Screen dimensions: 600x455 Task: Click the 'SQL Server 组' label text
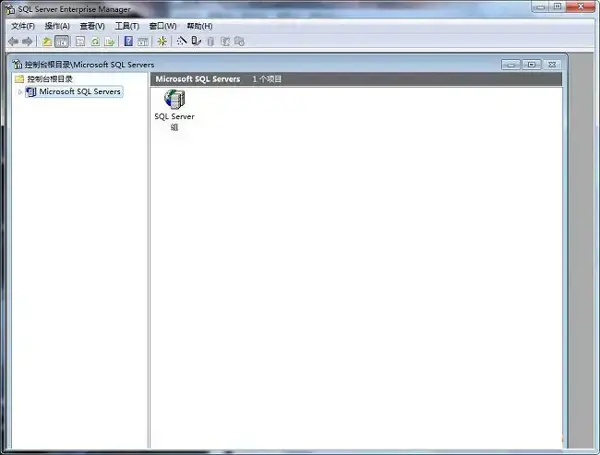174,122
